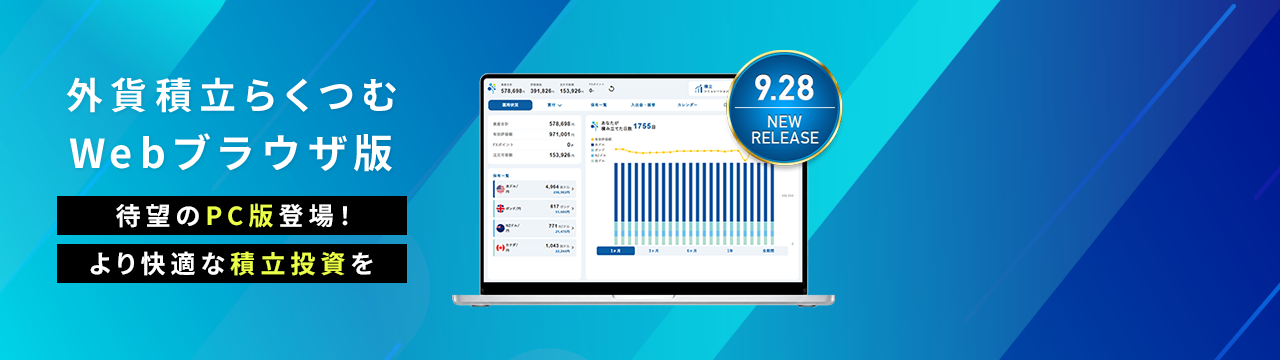The width and height of the screenshot is (1280, 360).
Task: Select the 3ヶ月 chart period
Action: tap(654, 250)
